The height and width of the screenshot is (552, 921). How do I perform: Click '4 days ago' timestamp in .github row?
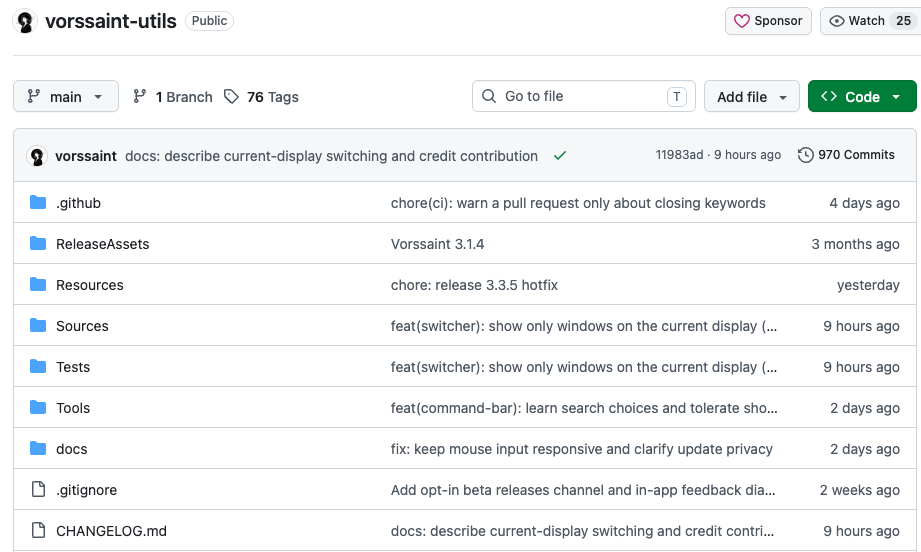pos(864,203)
